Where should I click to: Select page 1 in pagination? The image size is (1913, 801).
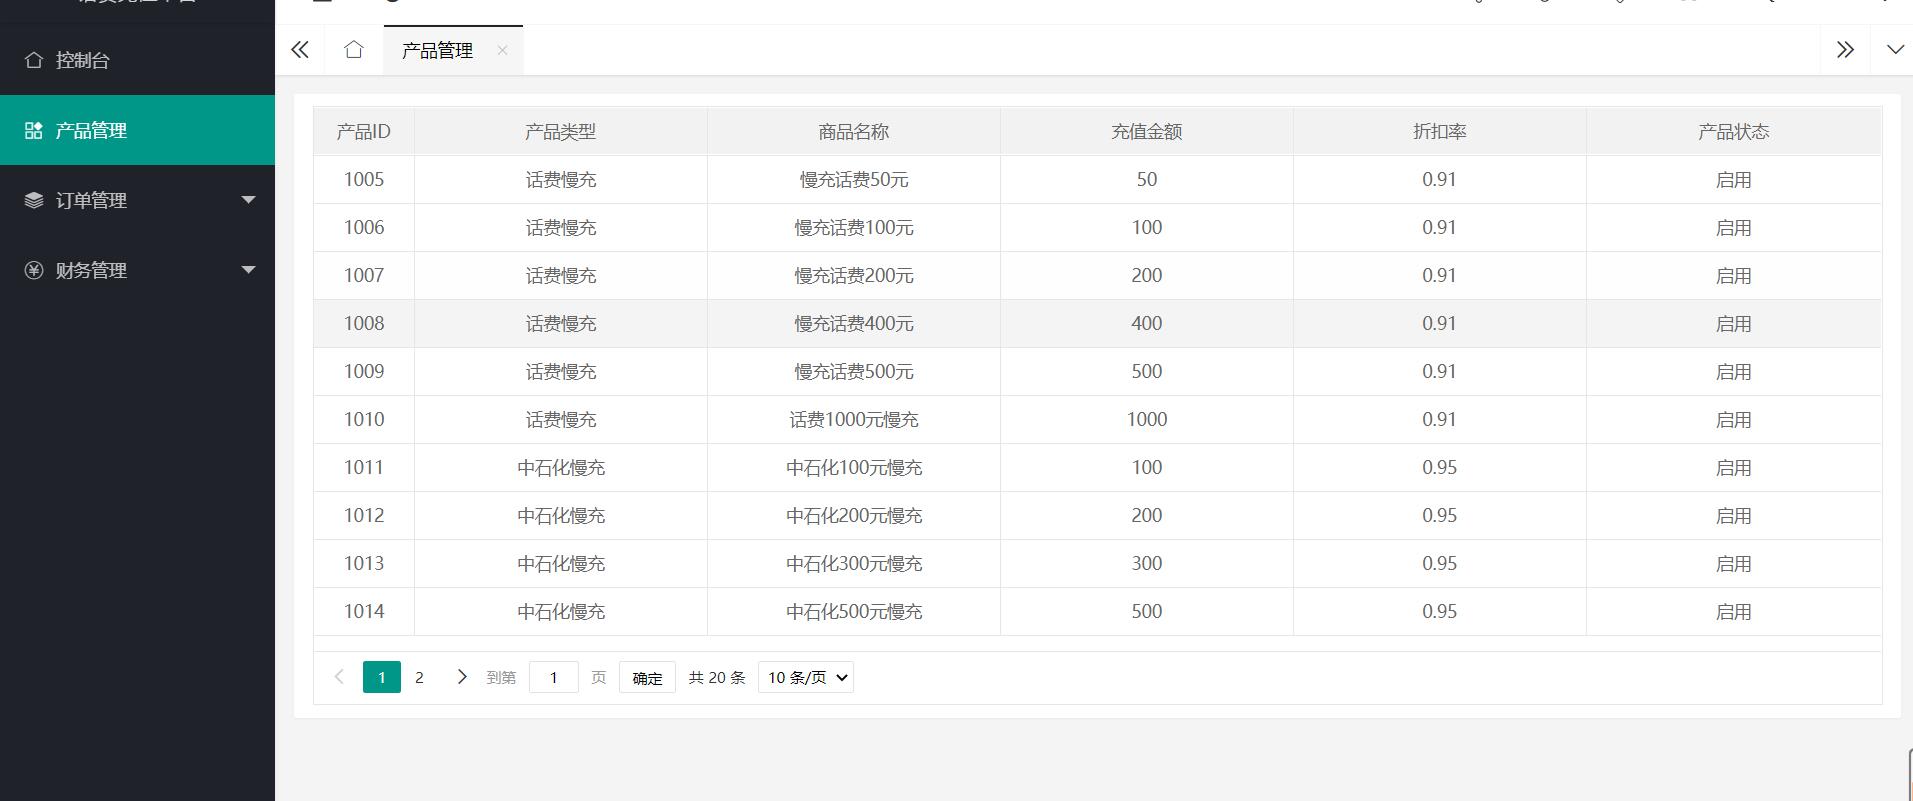click(x=382, y=677)
